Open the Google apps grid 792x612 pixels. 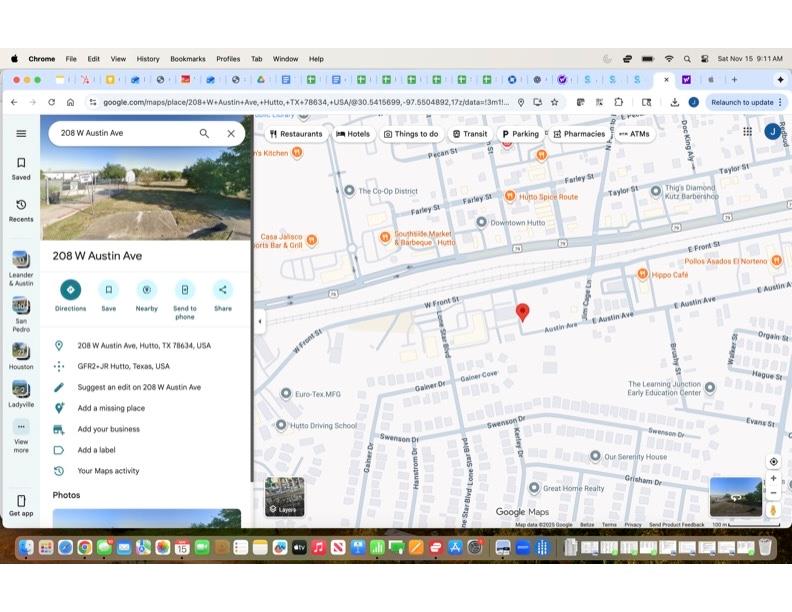point(747,132)
